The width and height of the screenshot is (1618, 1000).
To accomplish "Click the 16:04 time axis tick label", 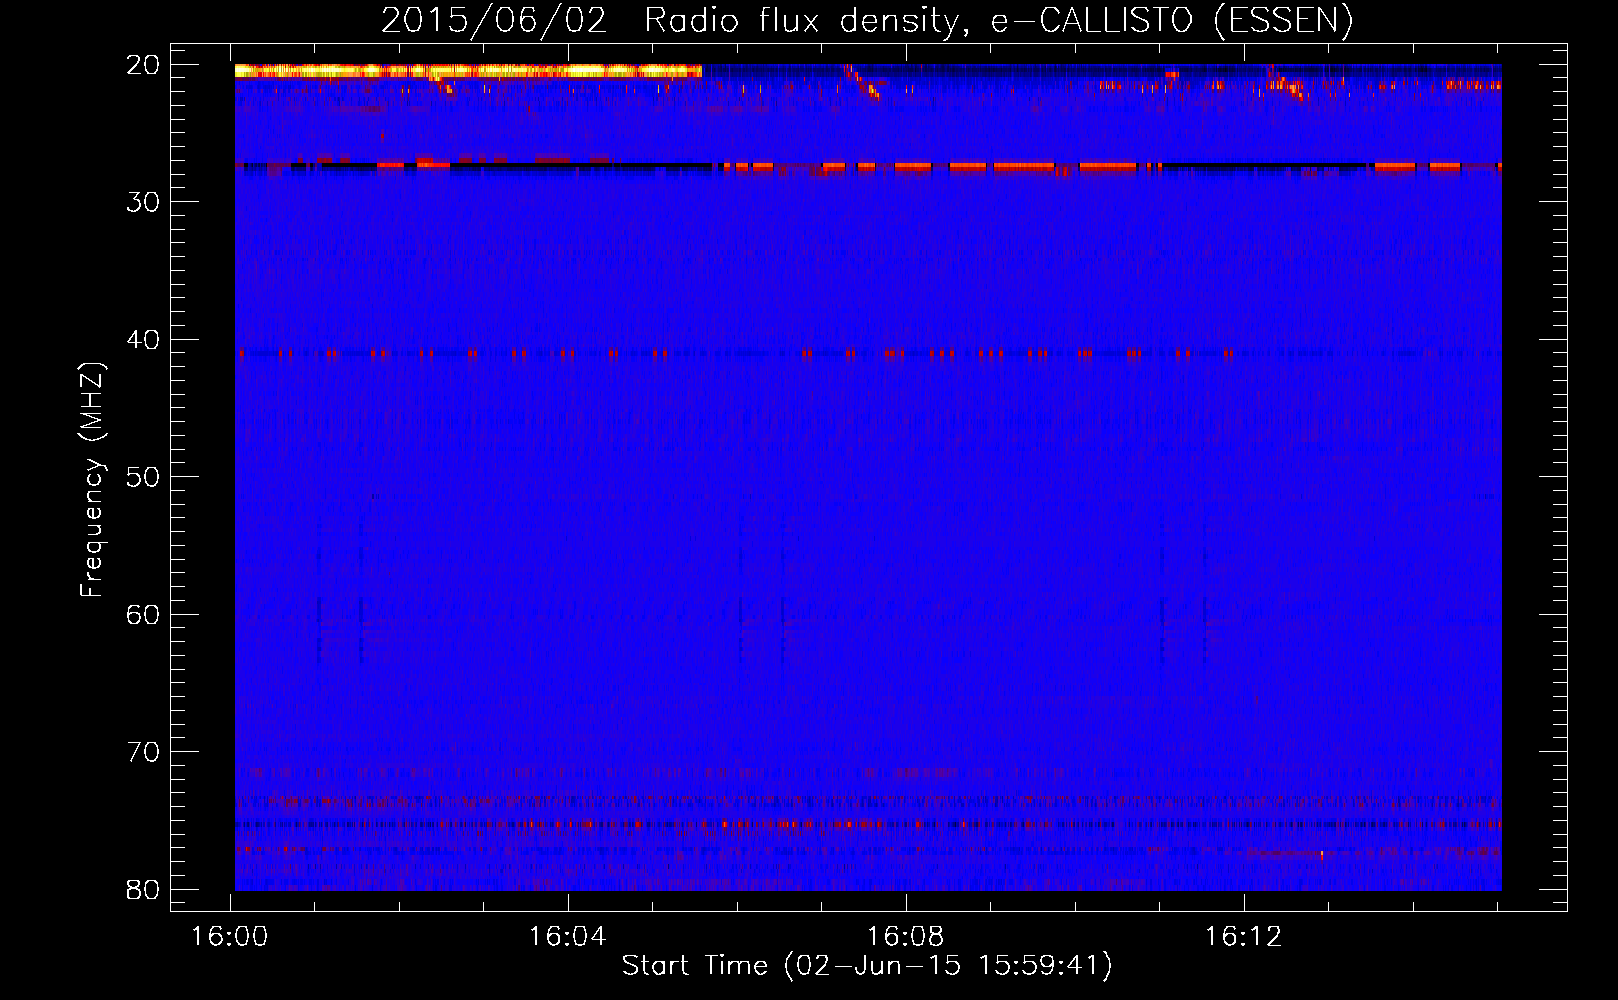I will pos(568,937).
